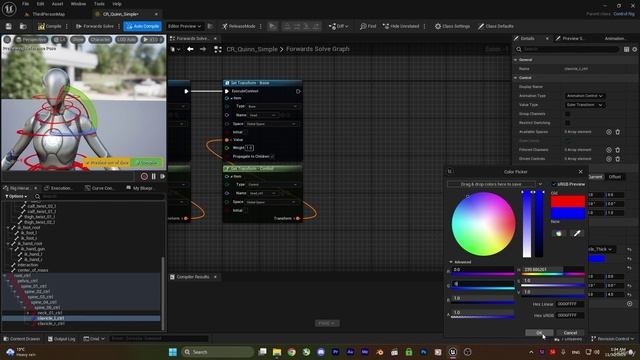This screenshot has width=640, height=360.
Task: Click the blue New color swatch
Action: tap(567, 213)
